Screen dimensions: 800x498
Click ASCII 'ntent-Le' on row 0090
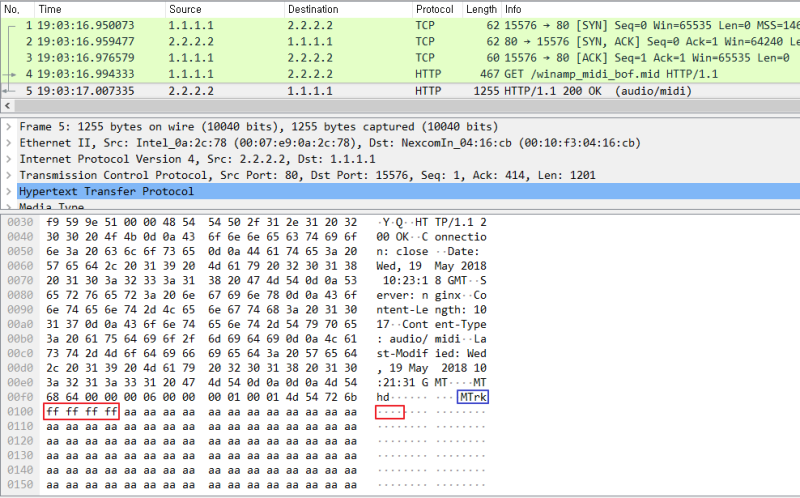pyautogui.click(x=403, y=310)
